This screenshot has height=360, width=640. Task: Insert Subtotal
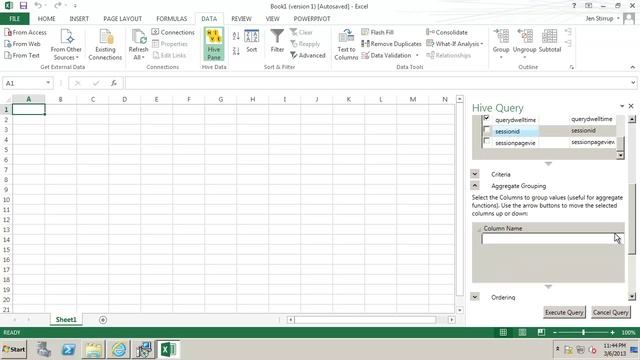tap(550, 41)
